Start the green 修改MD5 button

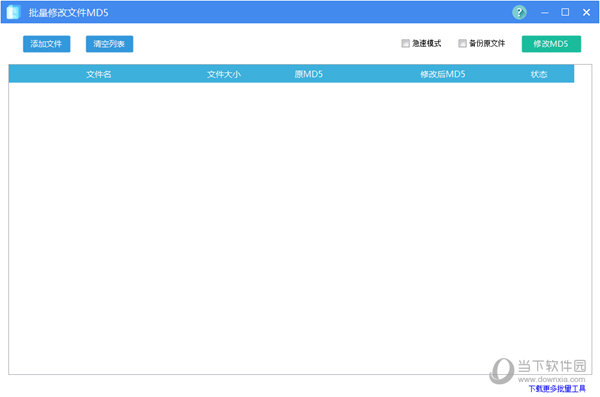(x=551, y=44)
